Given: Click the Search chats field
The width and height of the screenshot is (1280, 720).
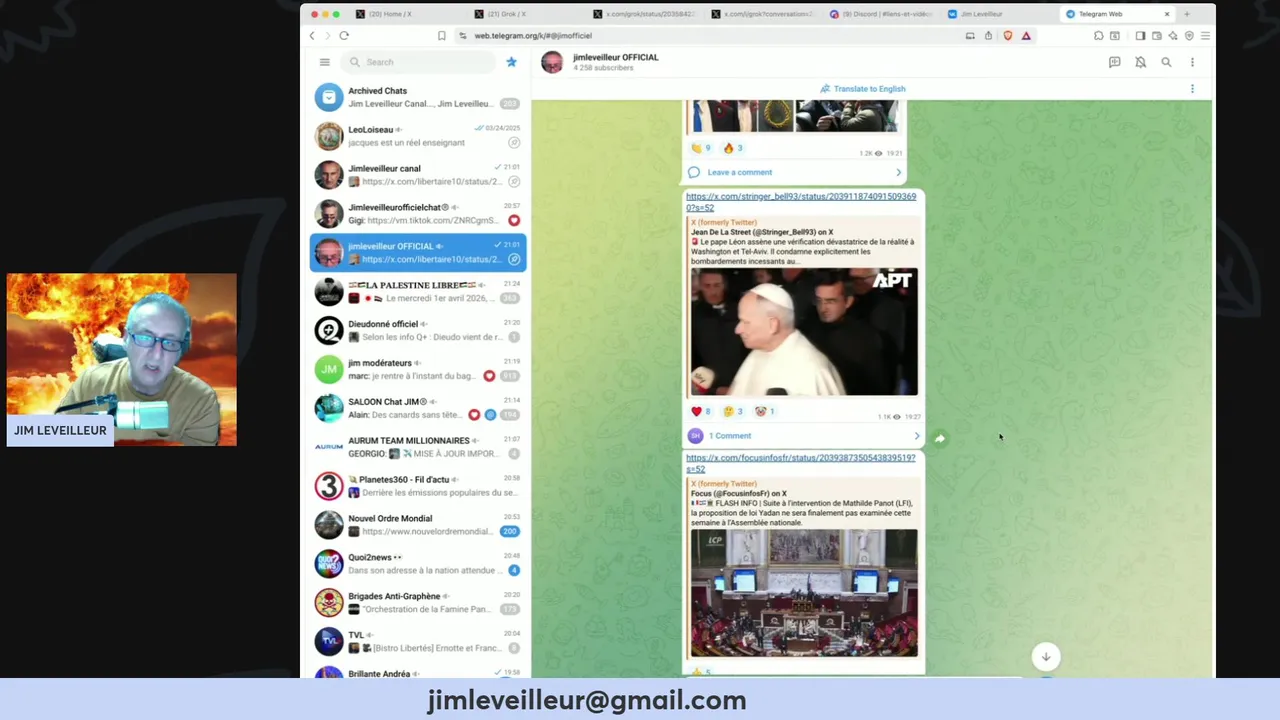Looking at the screenshot, I should [x=419, y=62].
